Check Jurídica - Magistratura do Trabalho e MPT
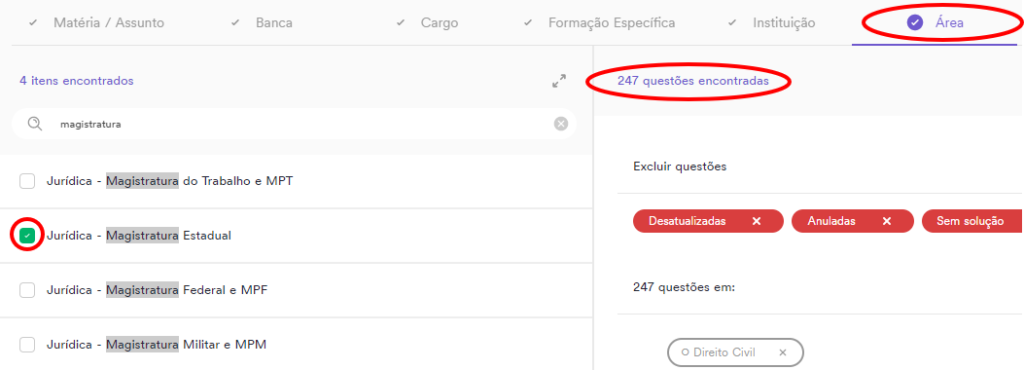Screen dimensions: 1024x370 27,181
